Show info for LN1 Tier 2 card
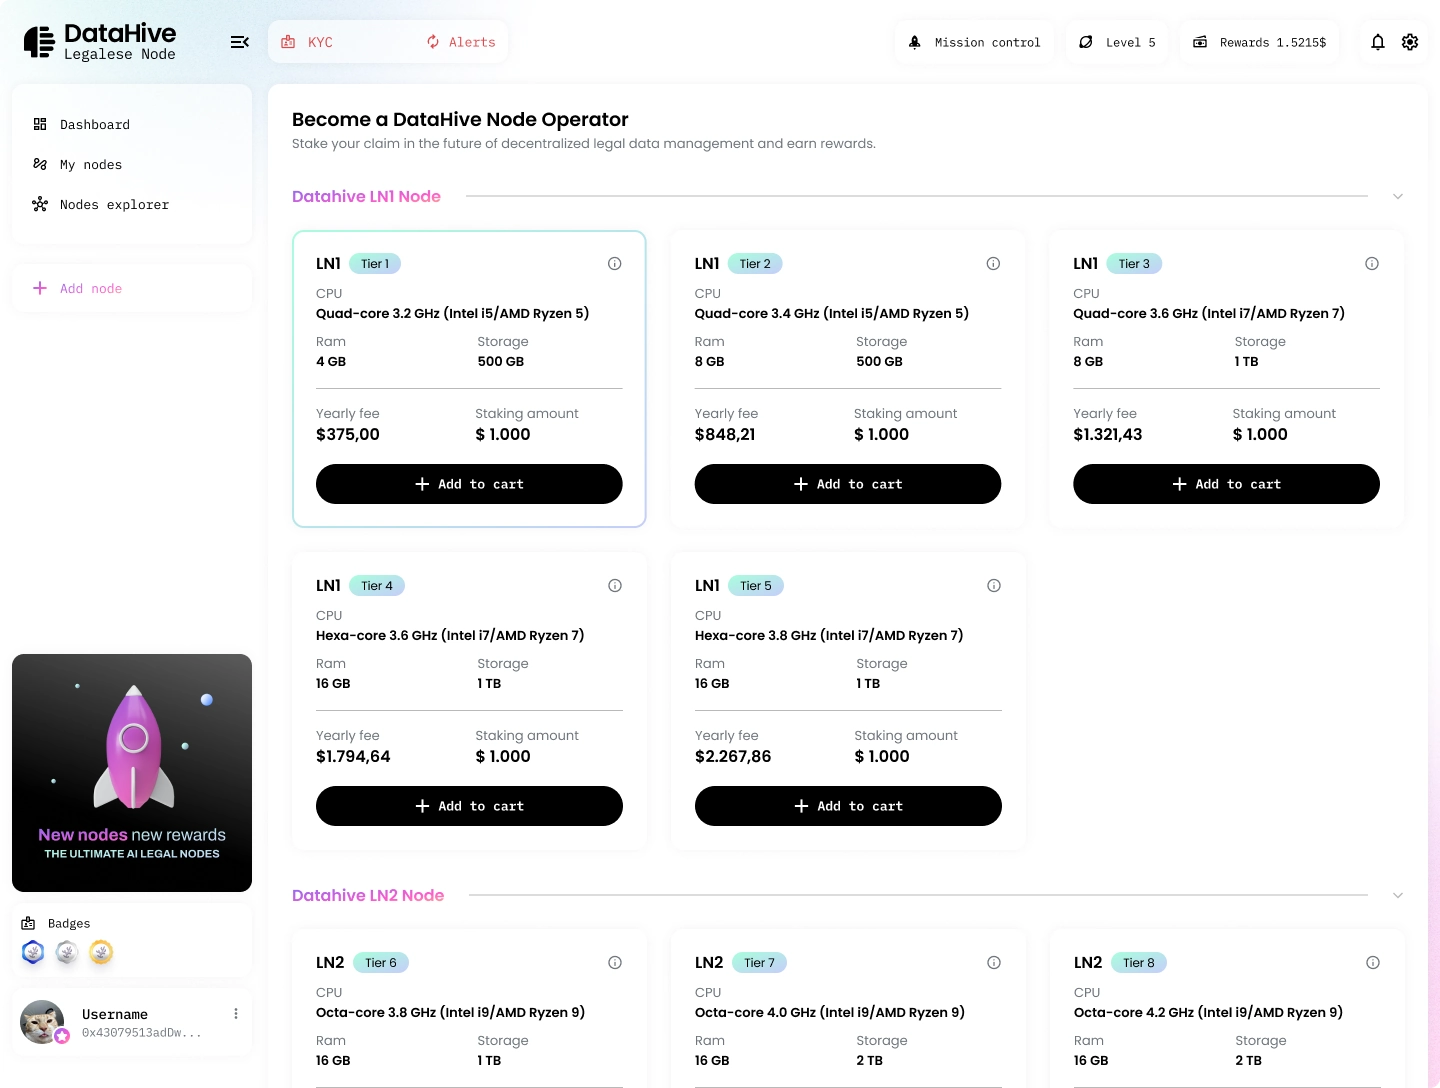1440x1088 pixels. [x=993, y=264]
